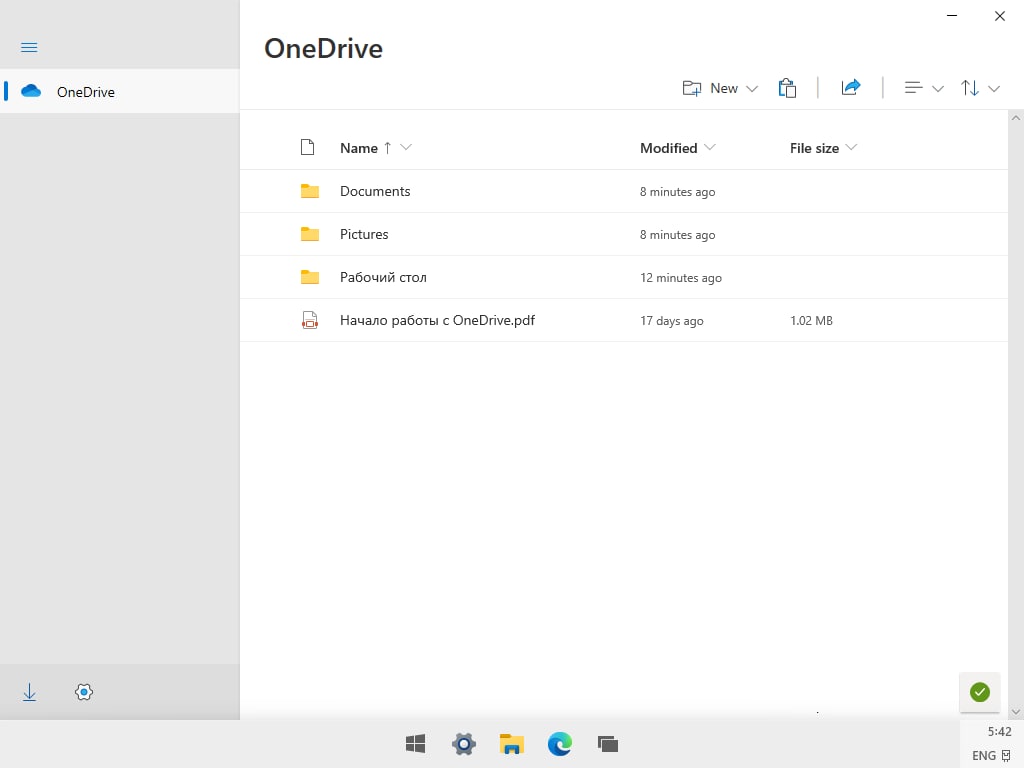Sort by the Name column header
Viewport: 1024px width, 768px height.
point(359,148)
